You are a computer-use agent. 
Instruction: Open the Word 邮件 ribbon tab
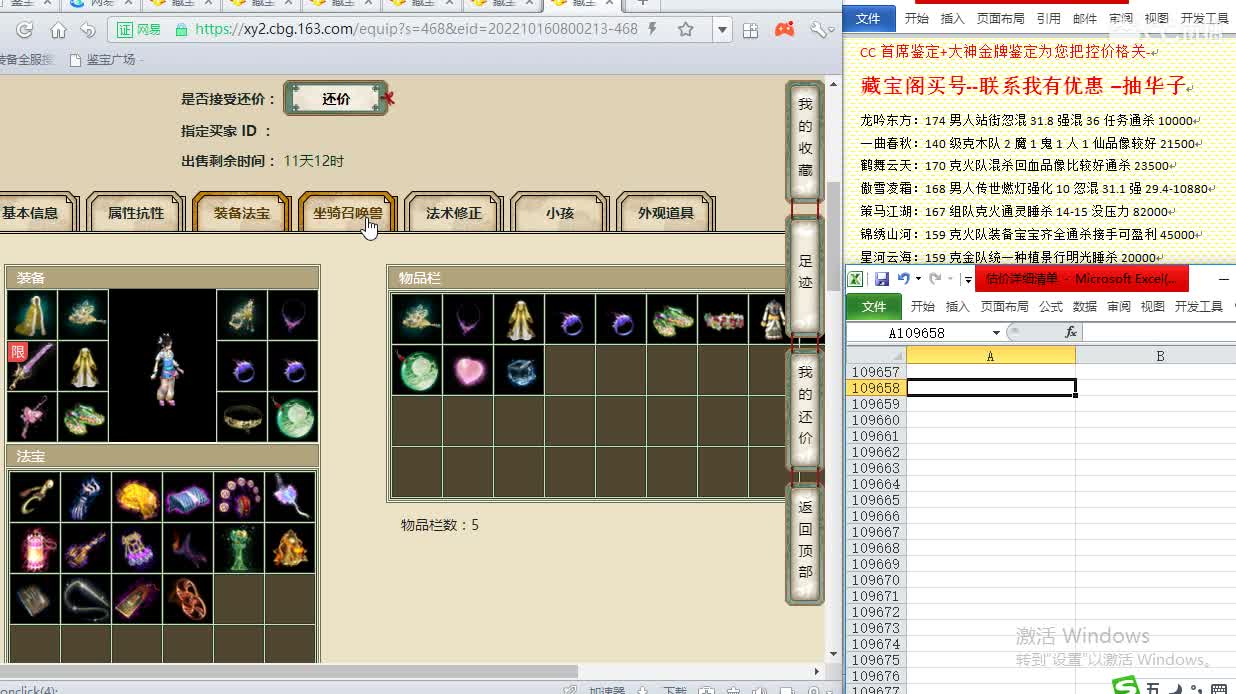(x=1085, y=18)
